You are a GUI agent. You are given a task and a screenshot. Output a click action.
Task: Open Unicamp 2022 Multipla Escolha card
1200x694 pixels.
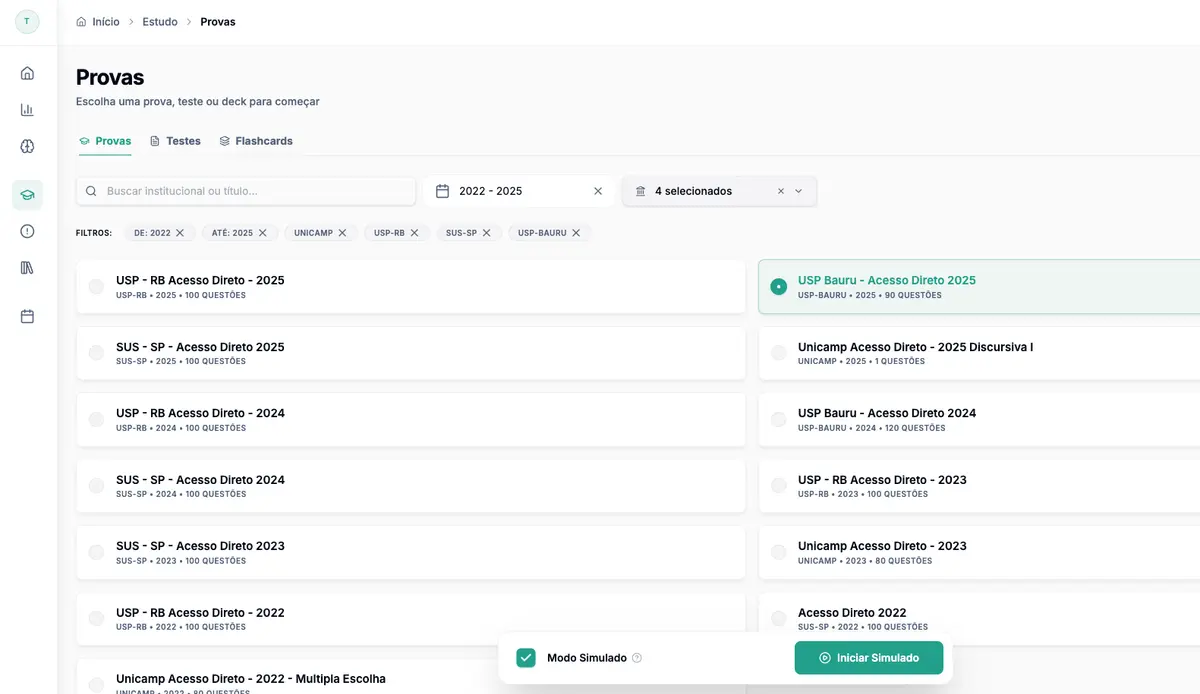click(411, 677)
